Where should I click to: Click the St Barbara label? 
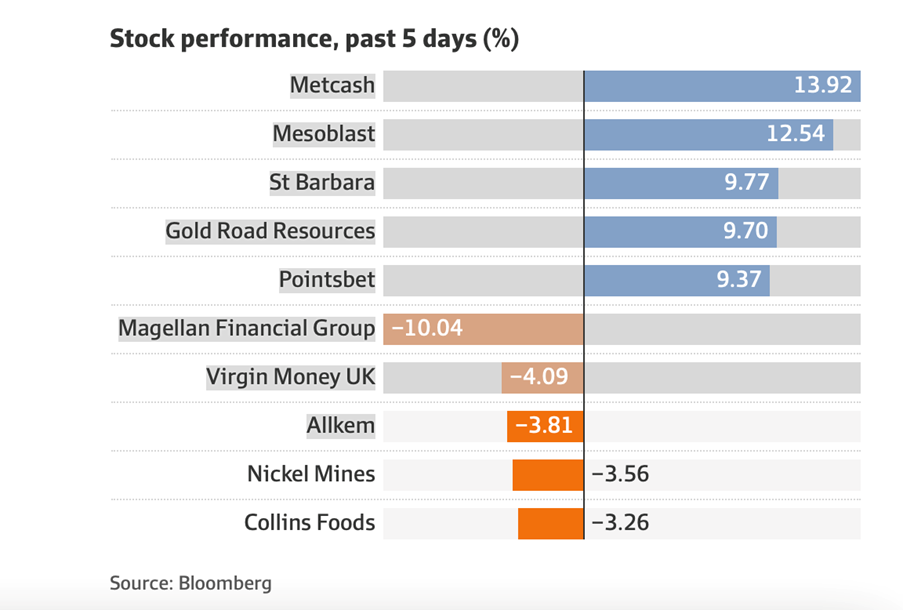pyautogui.click(x=322, y=183)
